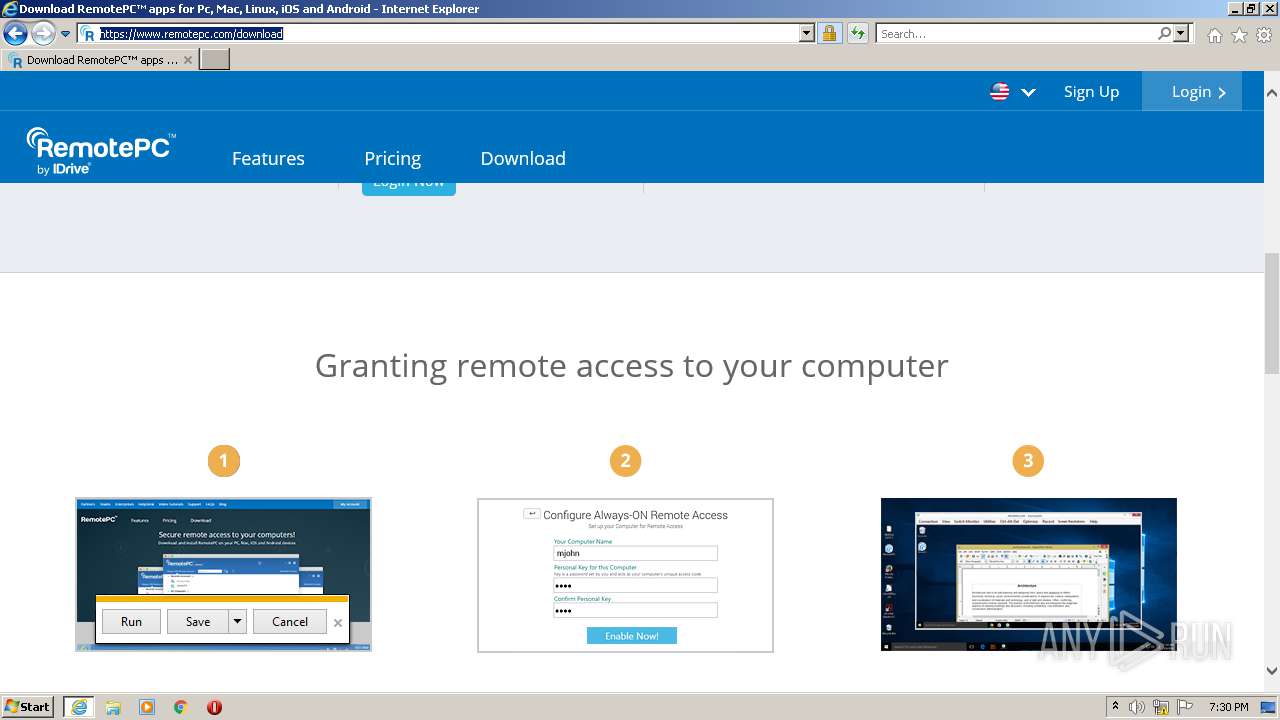The height and width of the screenshot is (720, 1280).
Task: Open Windows Media Player taskbar icon
Action: (147, 707)
